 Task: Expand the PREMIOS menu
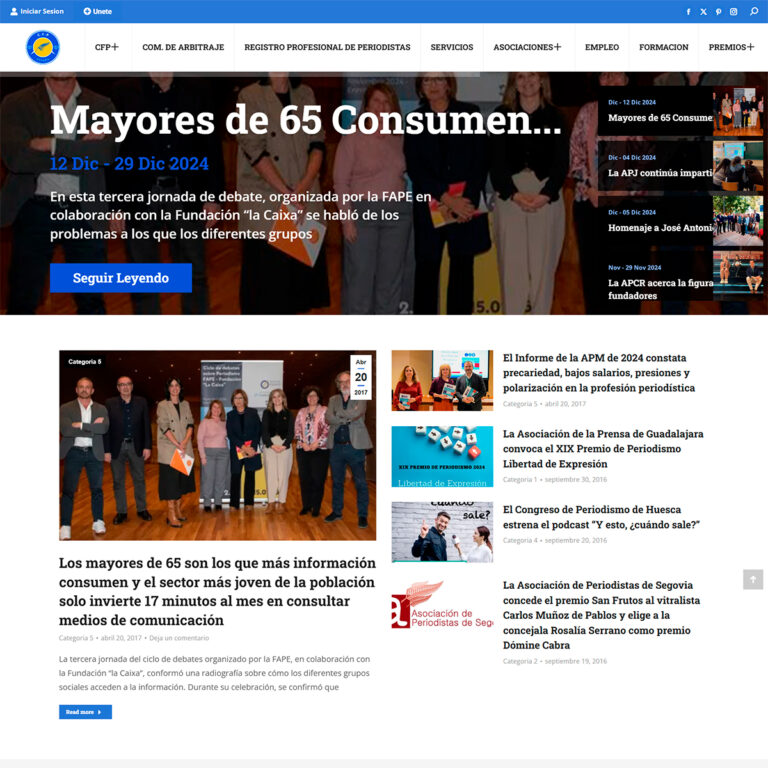(x=731, y=47)
